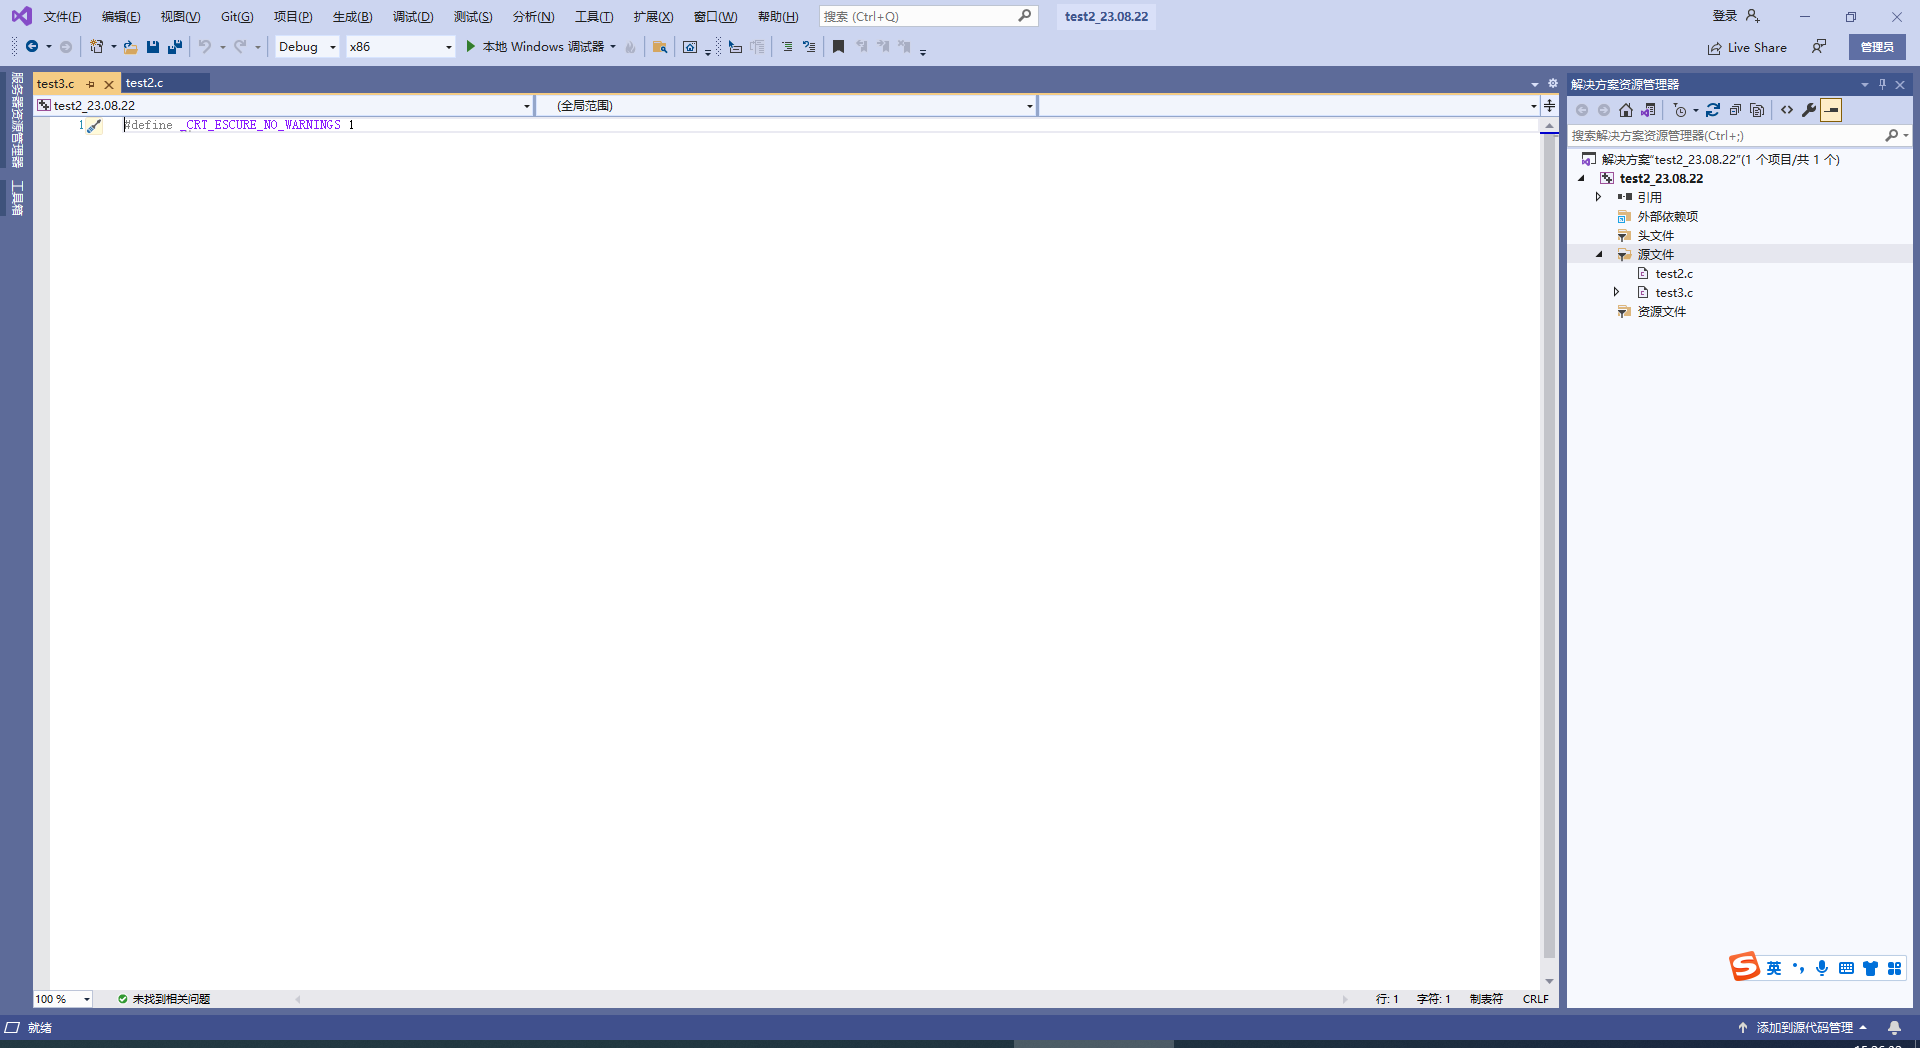Screen dimensions: 1920x1048
Task: Open the 工具箱 side tab
Action: pos(17,198)
